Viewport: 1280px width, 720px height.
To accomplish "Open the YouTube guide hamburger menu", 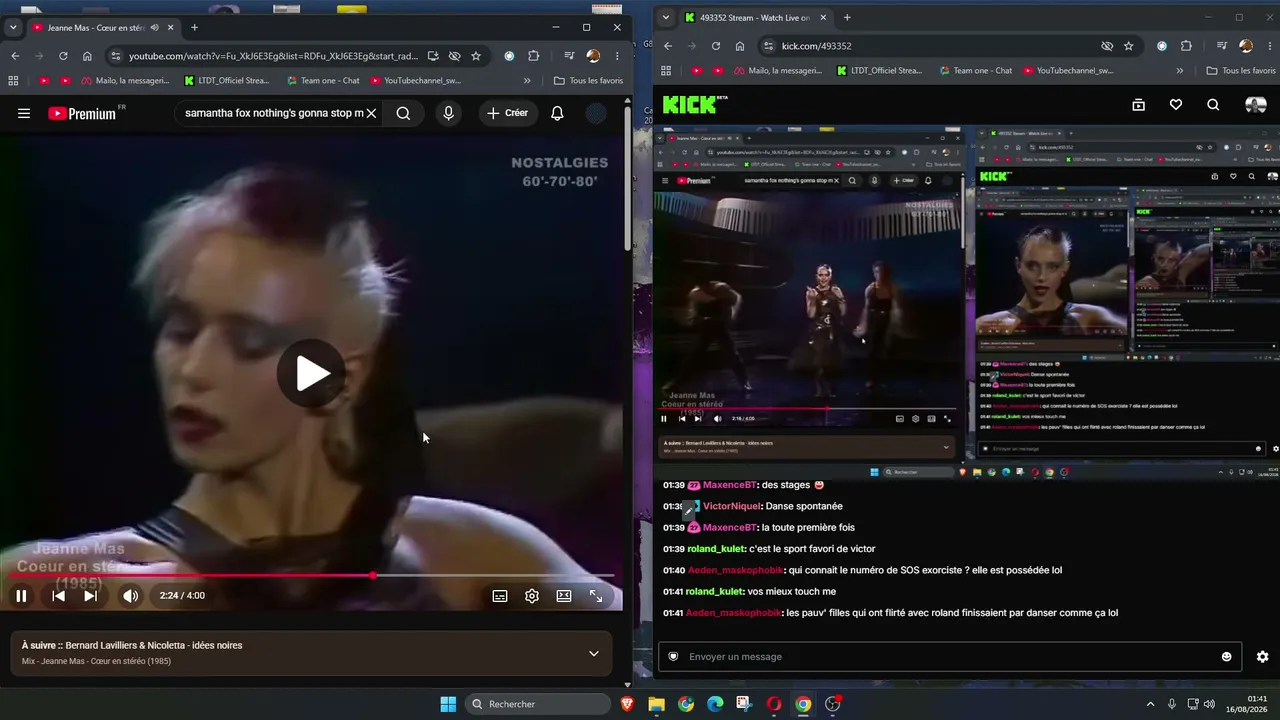I will [x=24, y=113].
